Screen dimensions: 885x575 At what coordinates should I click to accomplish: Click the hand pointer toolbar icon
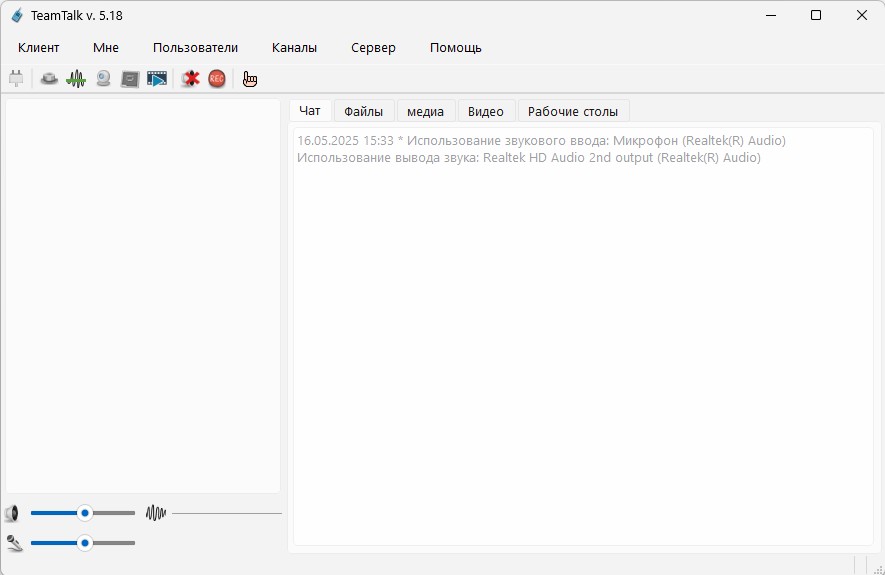(x=249, y=79)
